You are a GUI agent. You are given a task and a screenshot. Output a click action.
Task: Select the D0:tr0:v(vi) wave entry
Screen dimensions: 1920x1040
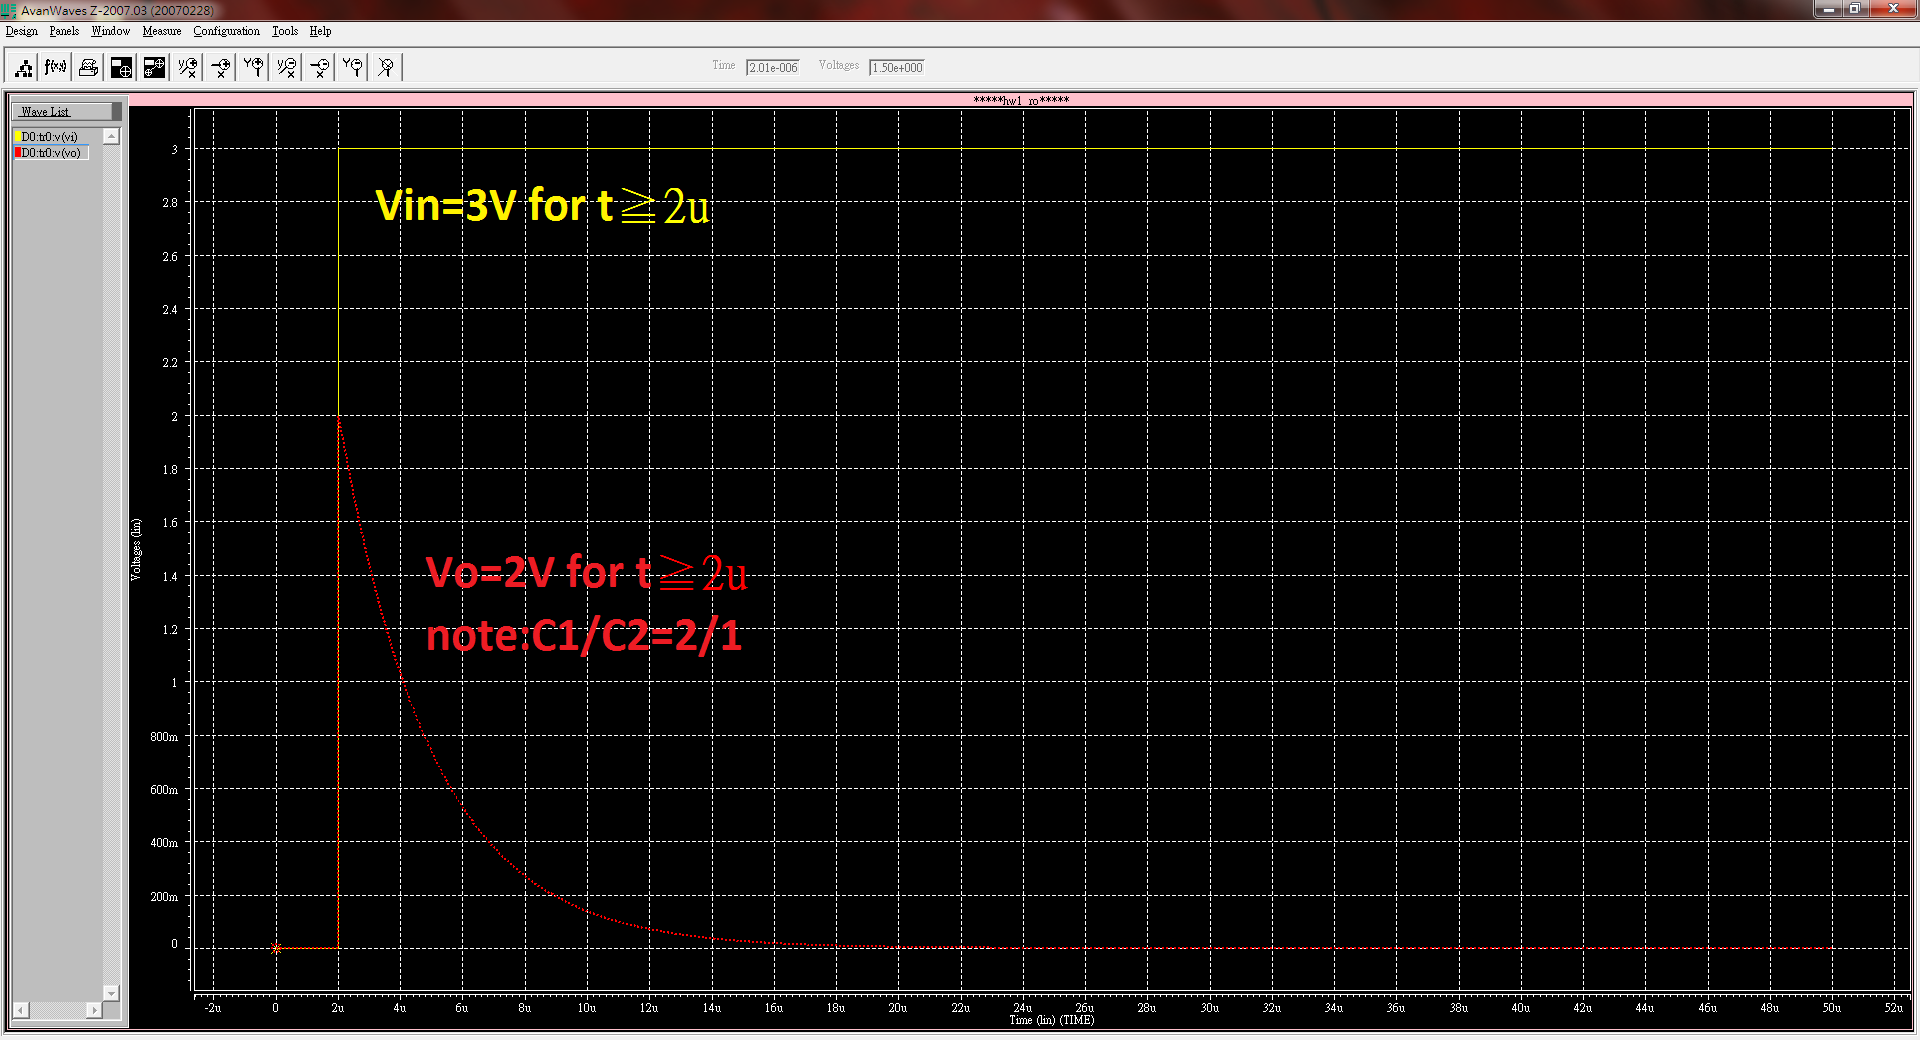(50, 137)
